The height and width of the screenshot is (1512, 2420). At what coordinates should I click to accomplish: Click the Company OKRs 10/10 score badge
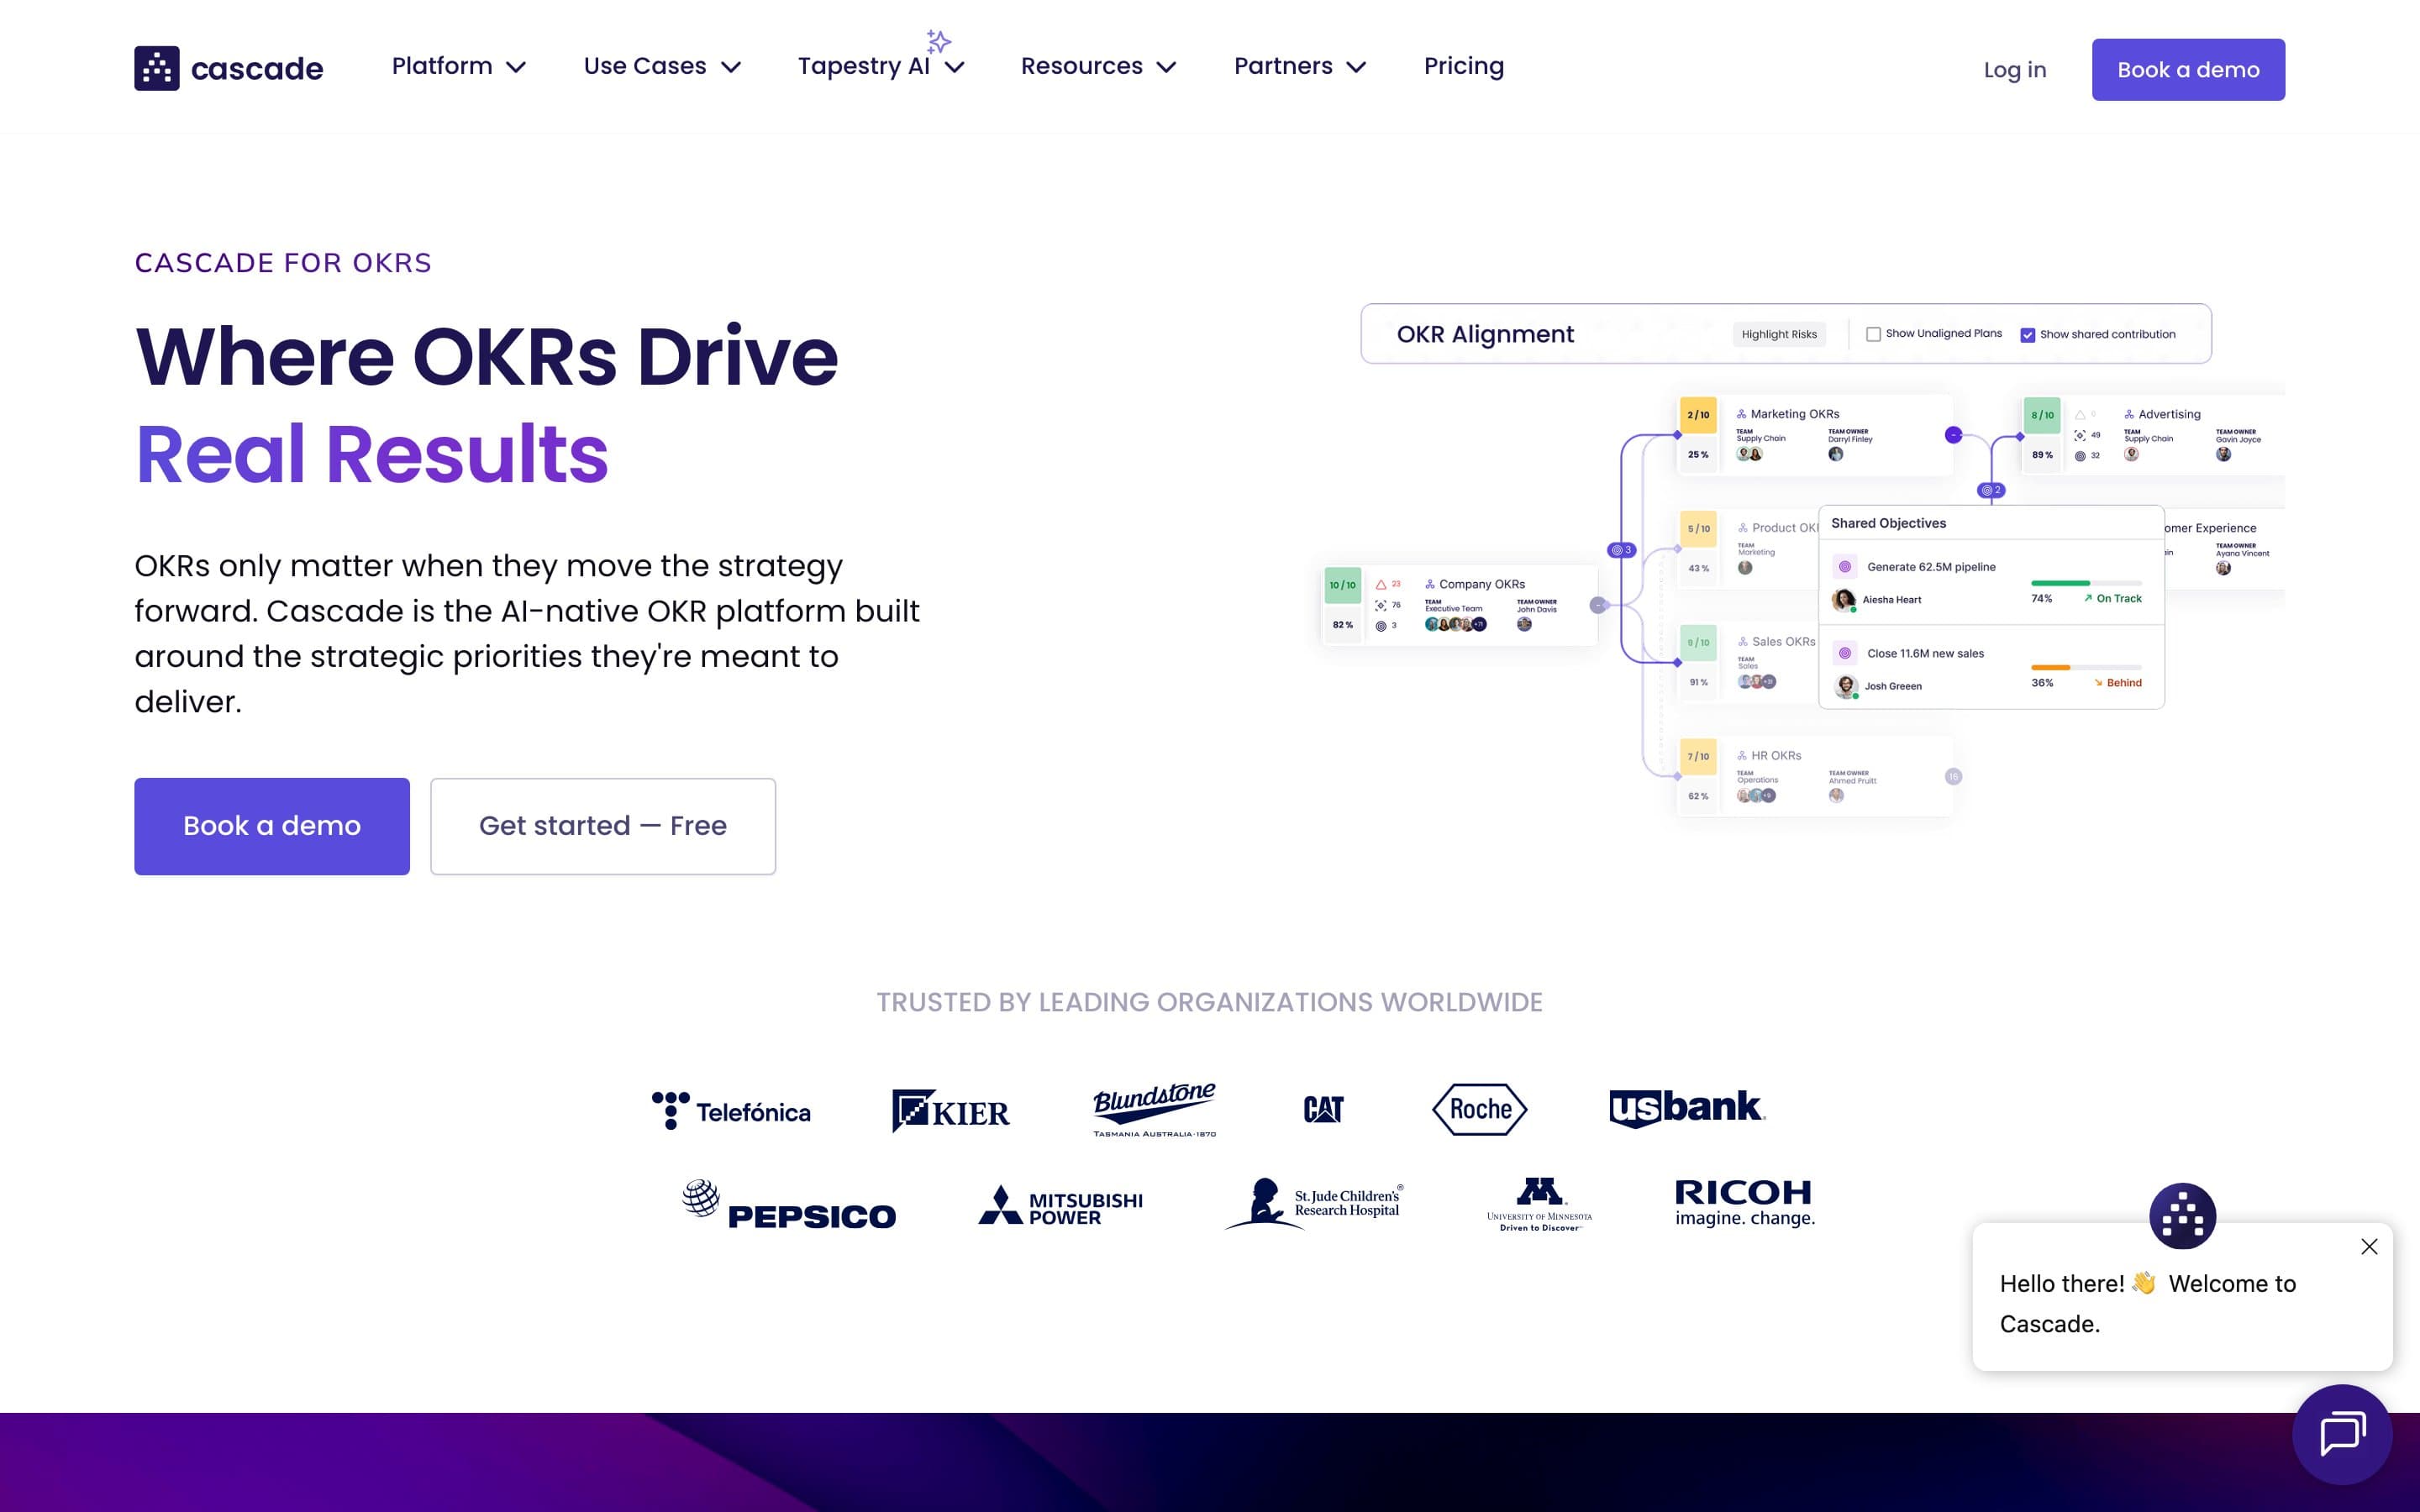point(1342,585)
